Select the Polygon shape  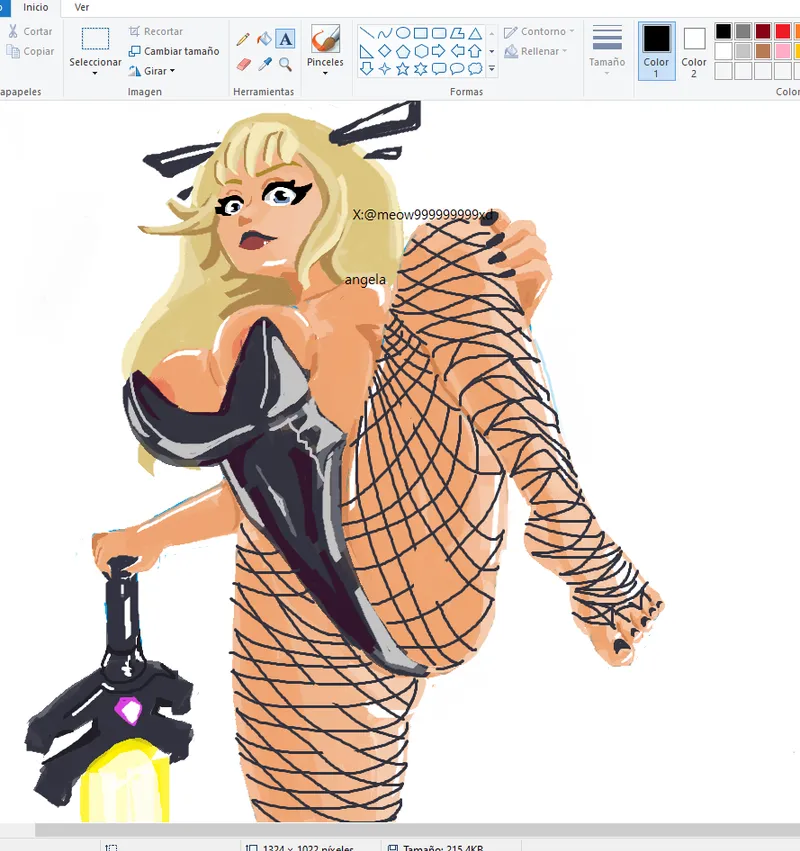[x=457, y=34]
